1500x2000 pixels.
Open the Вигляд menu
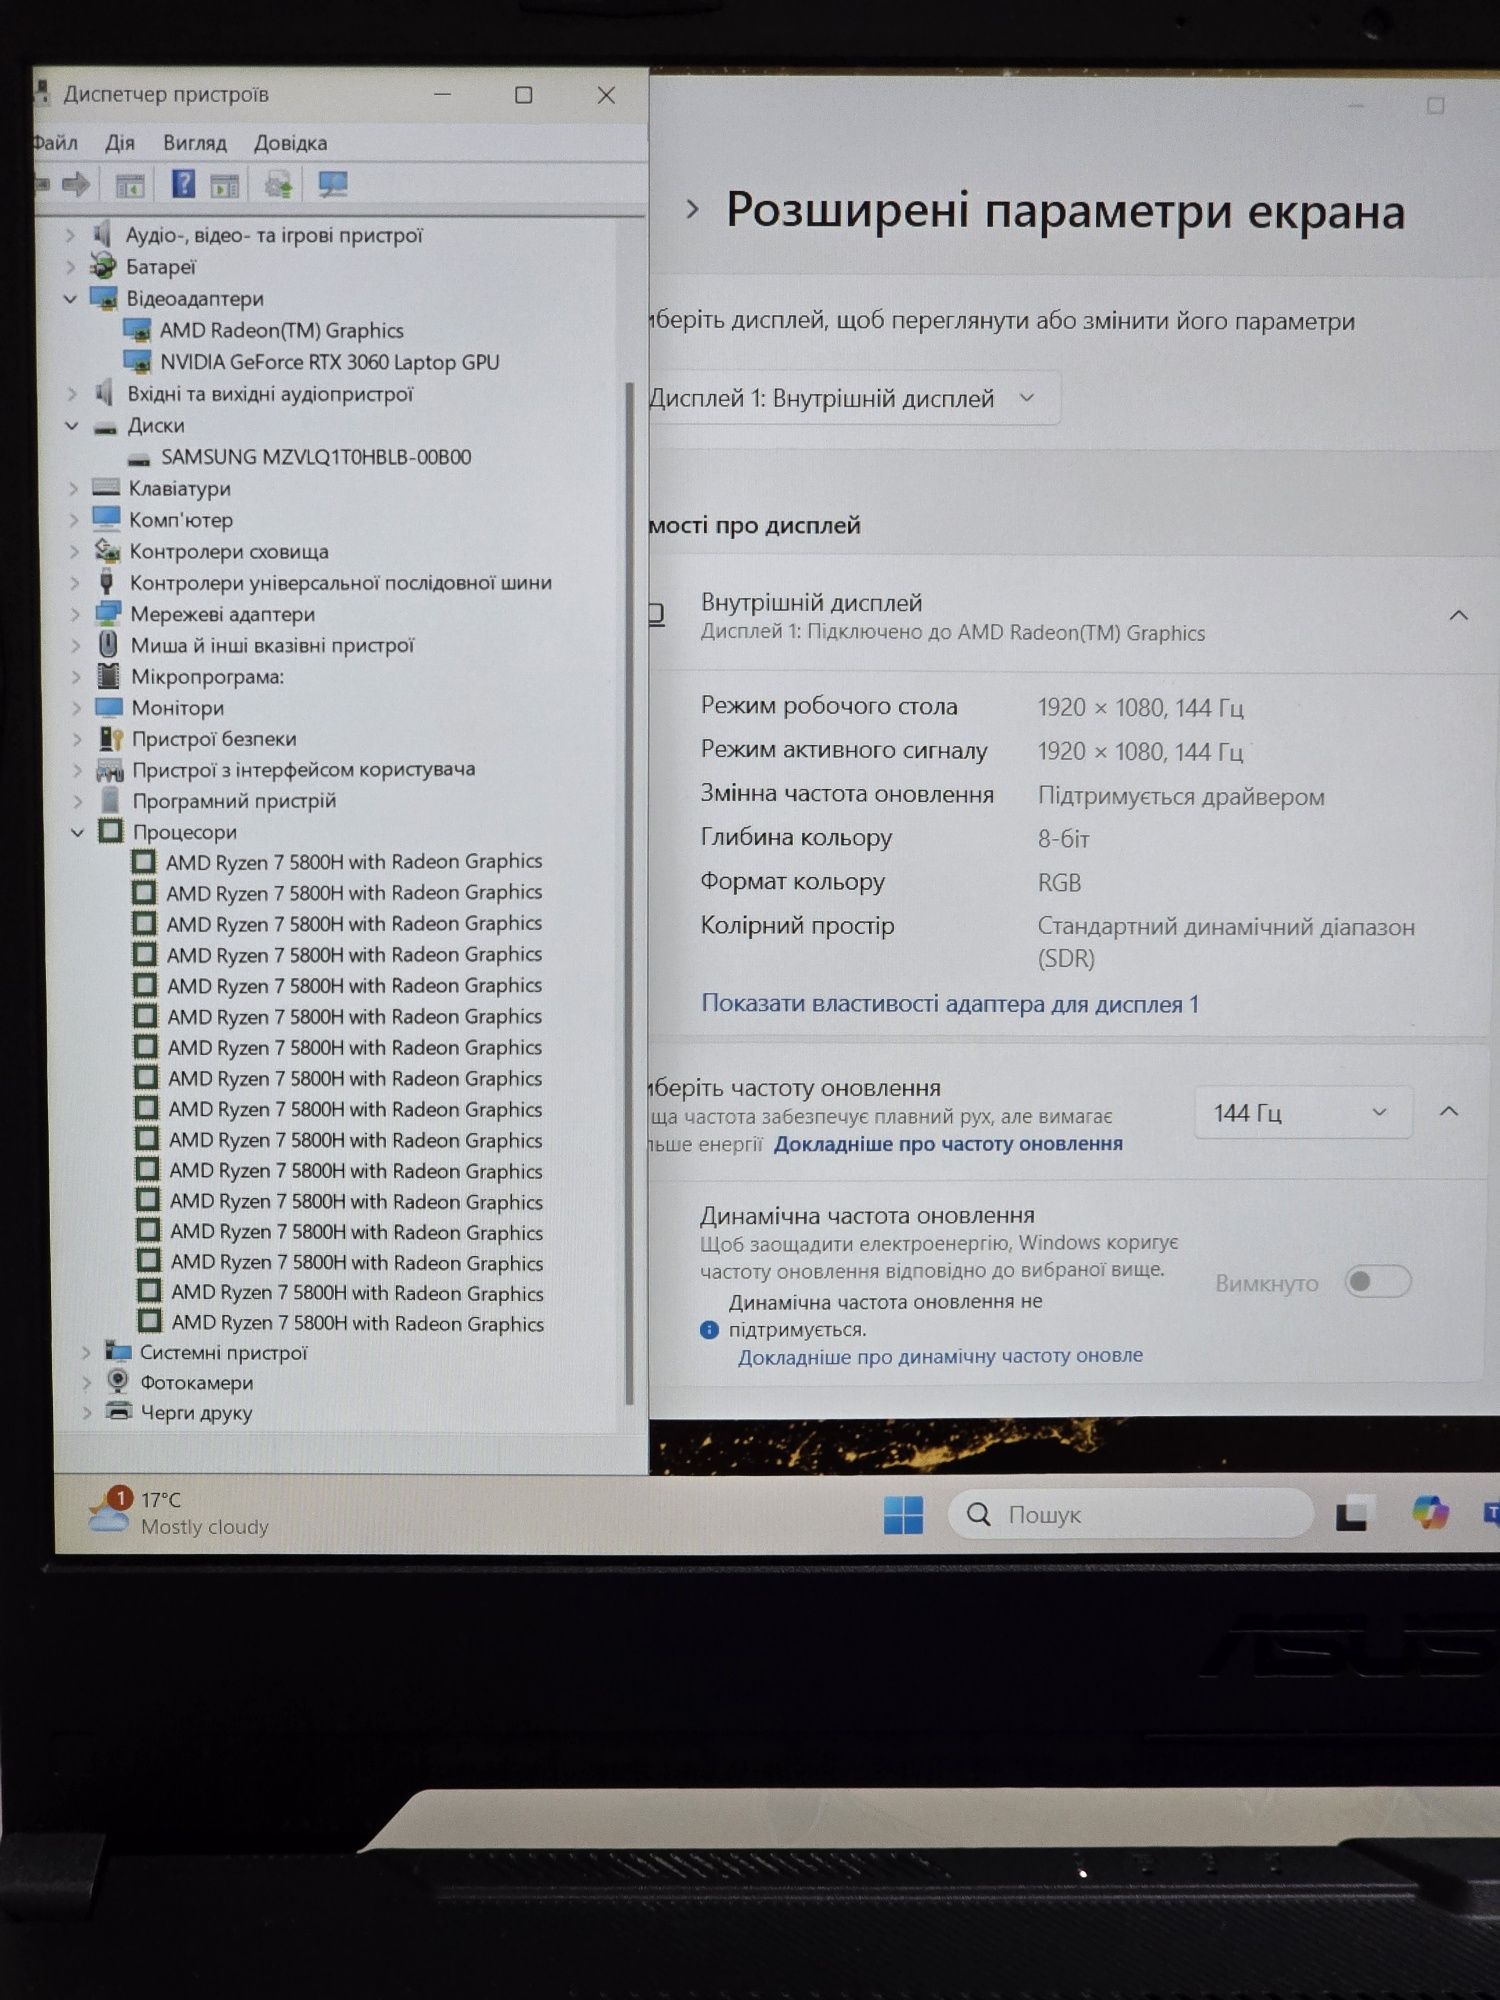pyautogui.click(x=195, y=143)
